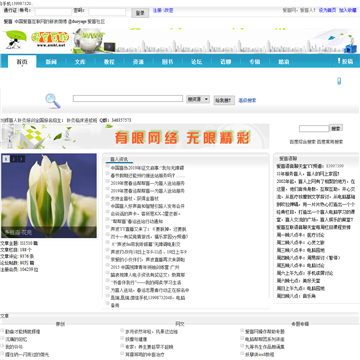Viewport: 360px width, 360px height.
Task: Show slide 3 in the tulip slideshow
Action: pyautogui.click(x=21, y=159)
